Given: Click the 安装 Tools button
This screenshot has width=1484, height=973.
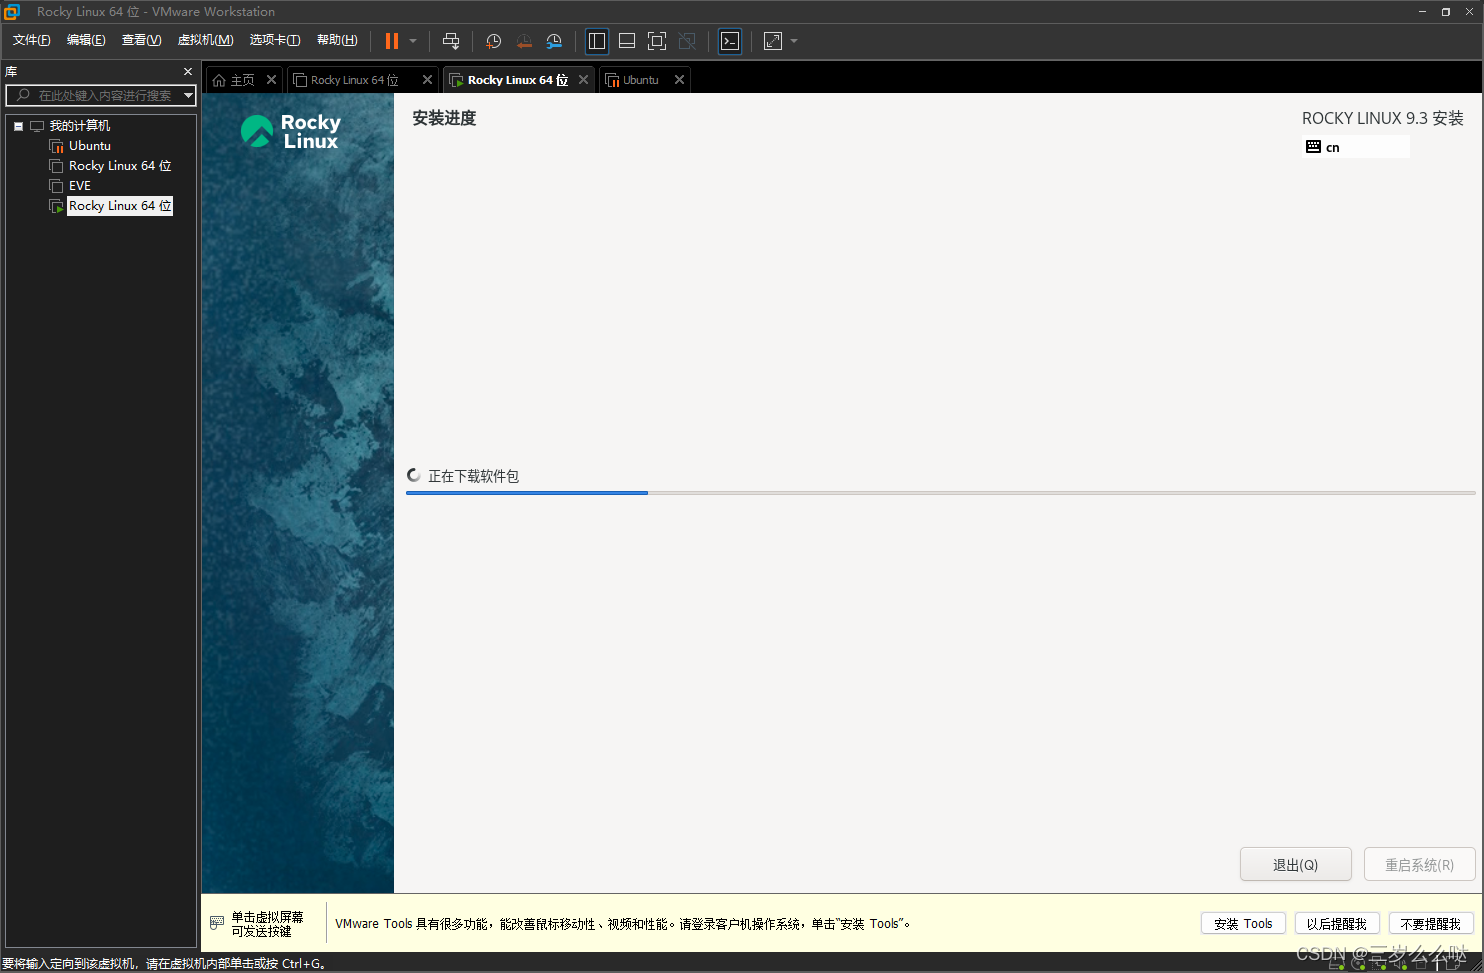Looking at the screenshot, I should tap(1243, 924).
